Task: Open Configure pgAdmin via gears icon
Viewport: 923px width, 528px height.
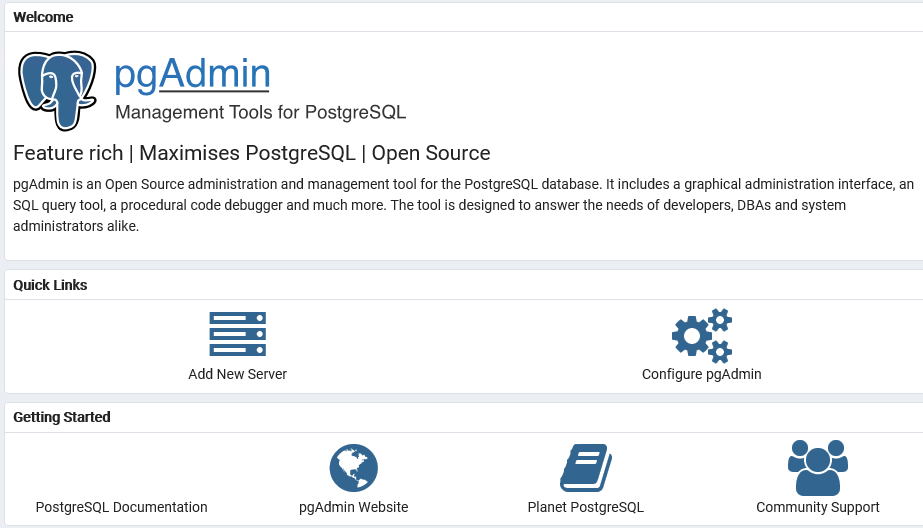Action: [x=701, y=335]
